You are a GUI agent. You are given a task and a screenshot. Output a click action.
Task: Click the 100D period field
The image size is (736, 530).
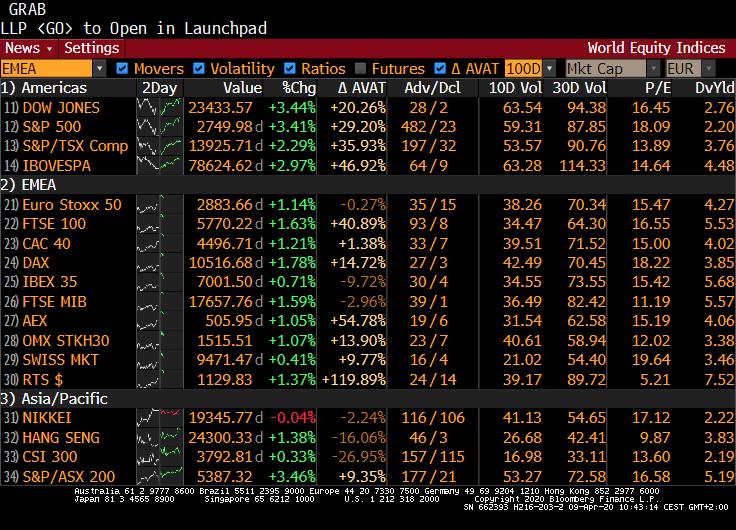pyautogui.click(x=523, y=69)
